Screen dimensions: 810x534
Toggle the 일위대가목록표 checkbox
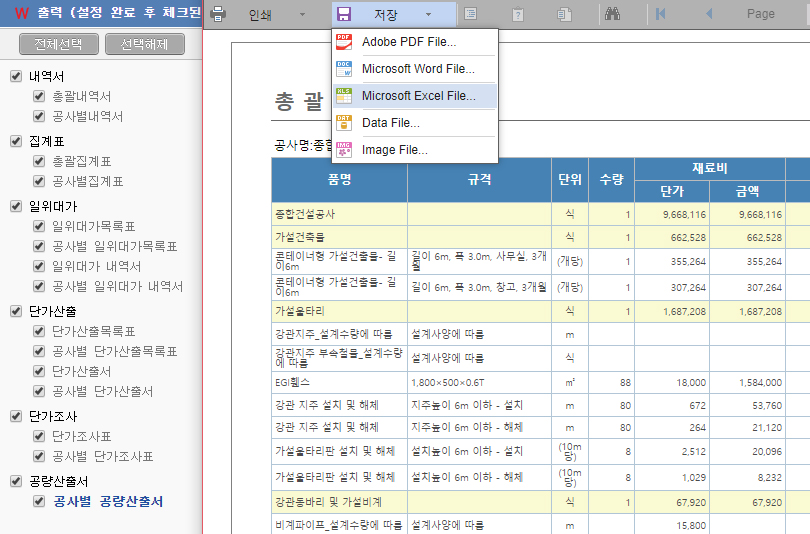click(x=39, y=226)
